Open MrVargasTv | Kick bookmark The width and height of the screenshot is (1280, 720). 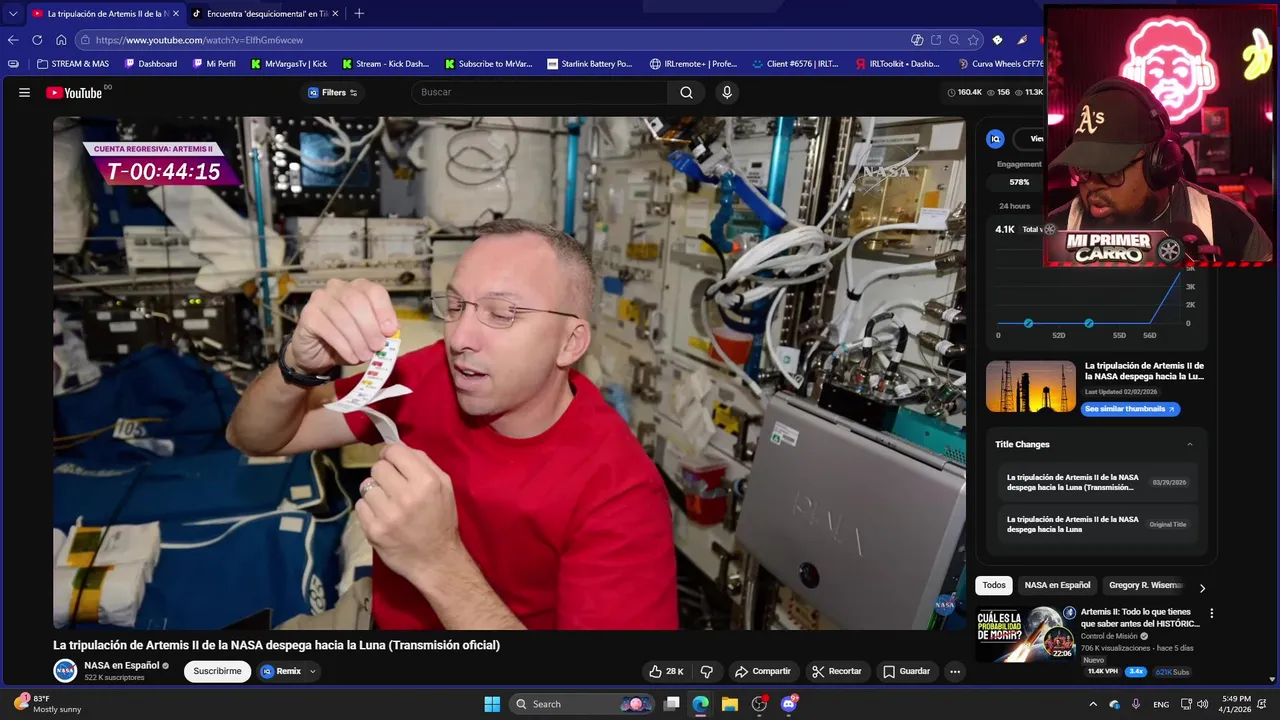point(289,63)
